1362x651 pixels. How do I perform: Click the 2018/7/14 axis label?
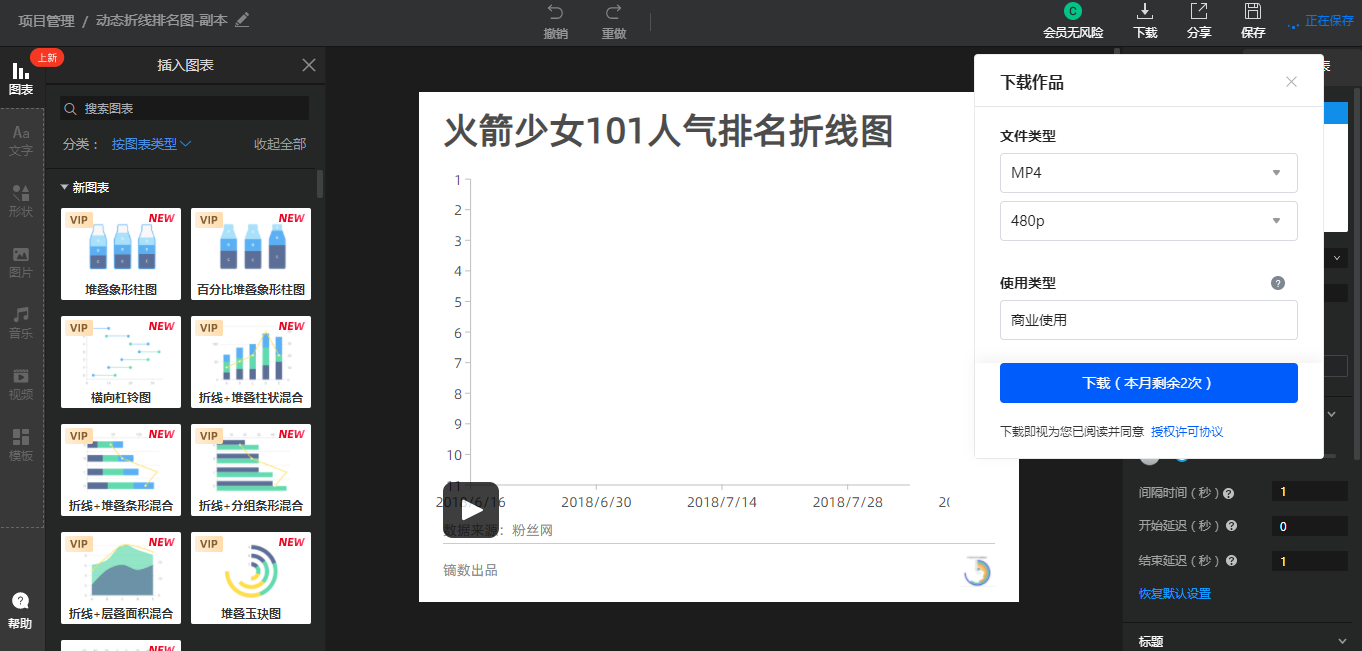coord(721,502)
